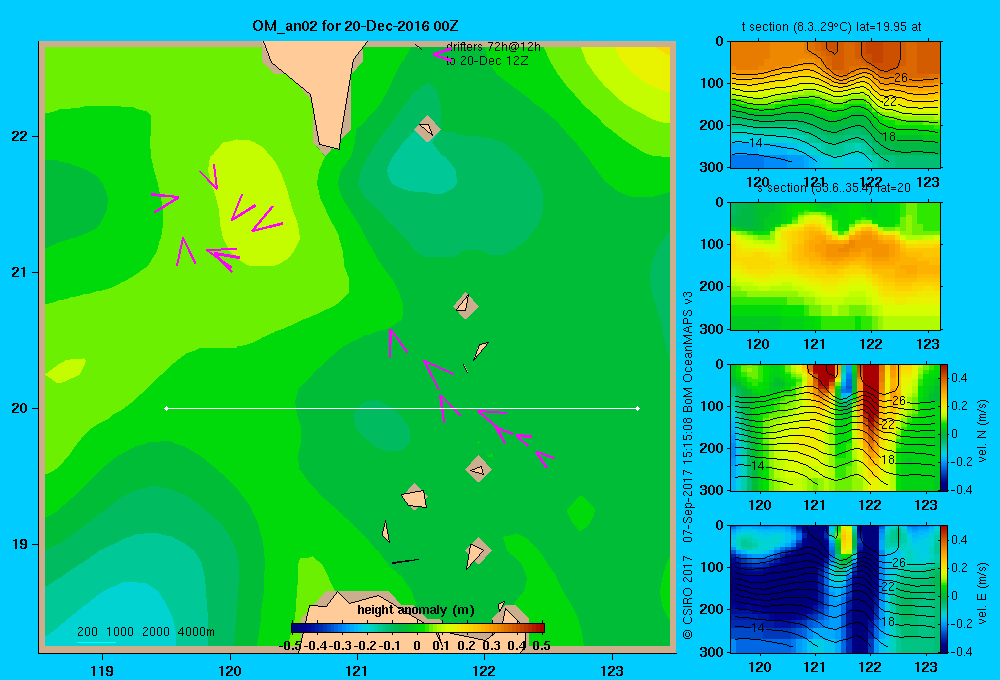Click contour label "18" in vel. N panel

tap(889, 459)
